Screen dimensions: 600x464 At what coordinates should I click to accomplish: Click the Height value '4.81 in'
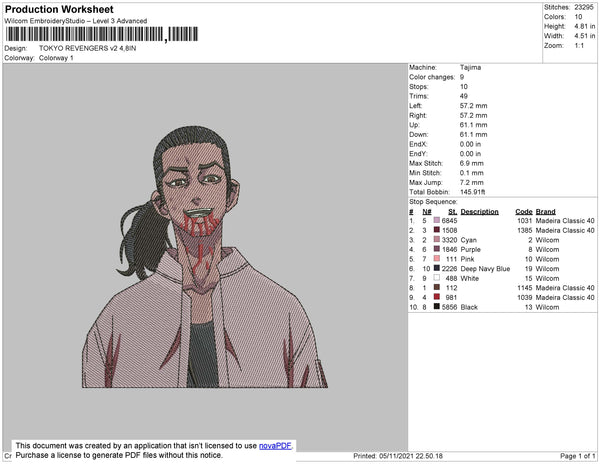pyautogui.click(x=584, y=26)
